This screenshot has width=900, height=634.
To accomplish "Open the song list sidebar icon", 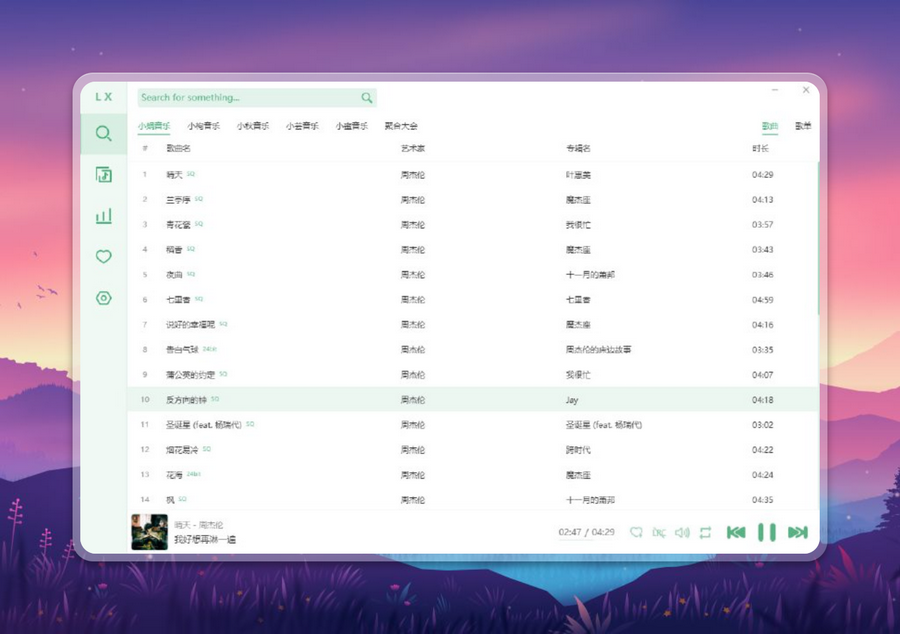I will pyautogui.click(x=103, y=174).
